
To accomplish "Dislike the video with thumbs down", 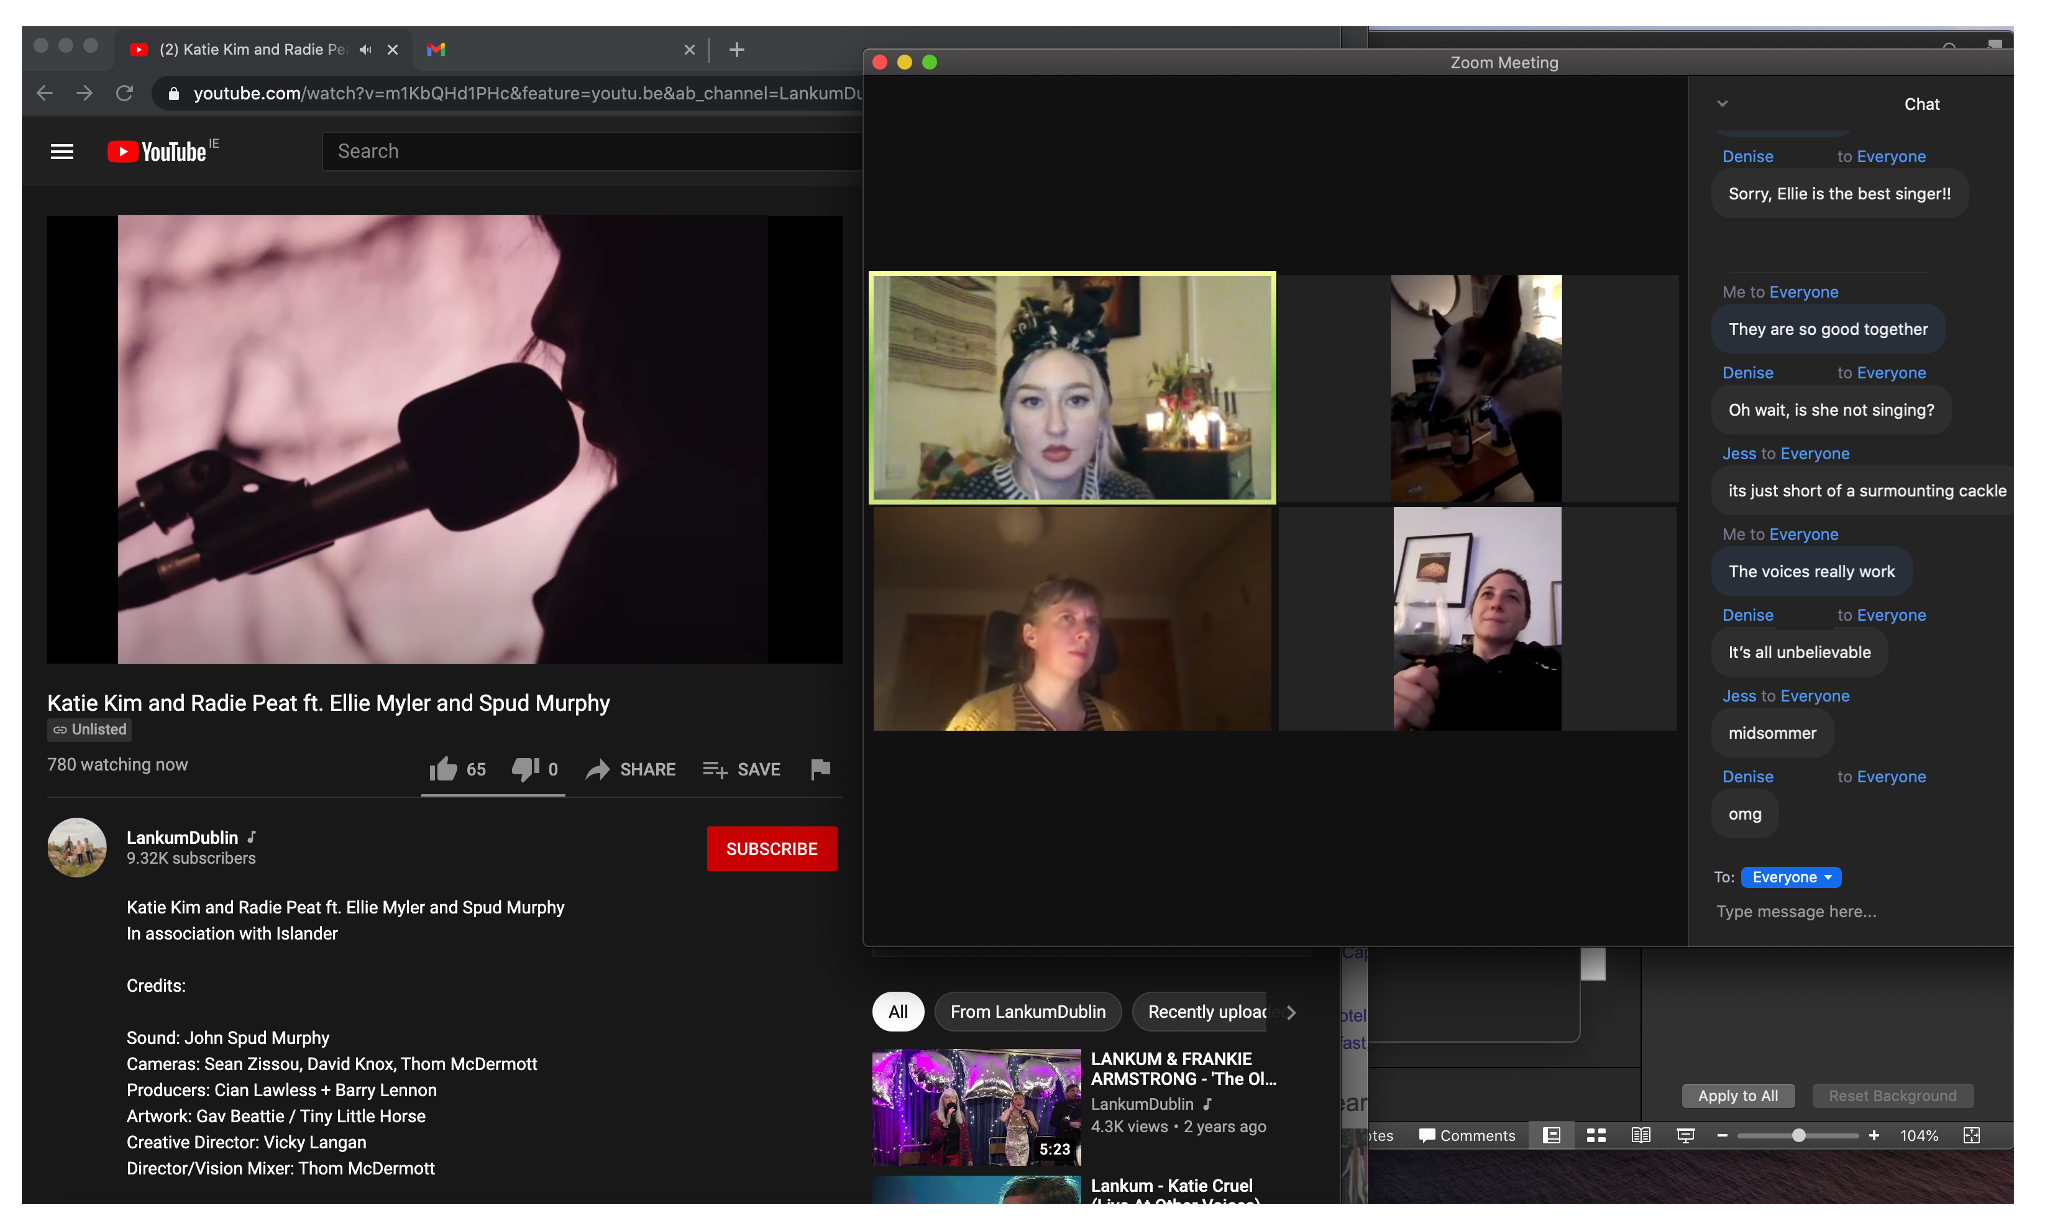I will [x=525, y=769].
